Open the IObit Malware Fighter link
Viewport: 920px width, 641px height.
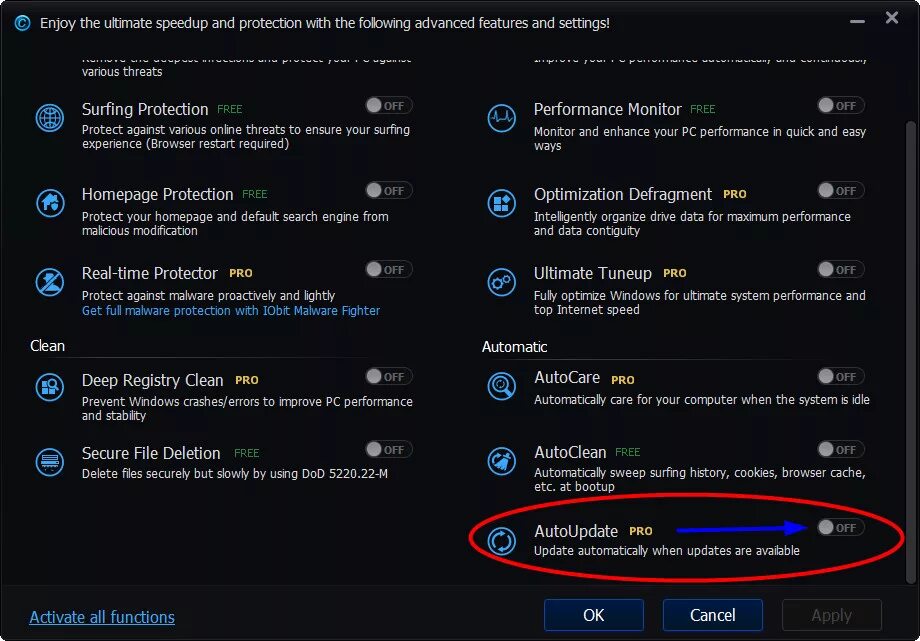tap(231, 311)
